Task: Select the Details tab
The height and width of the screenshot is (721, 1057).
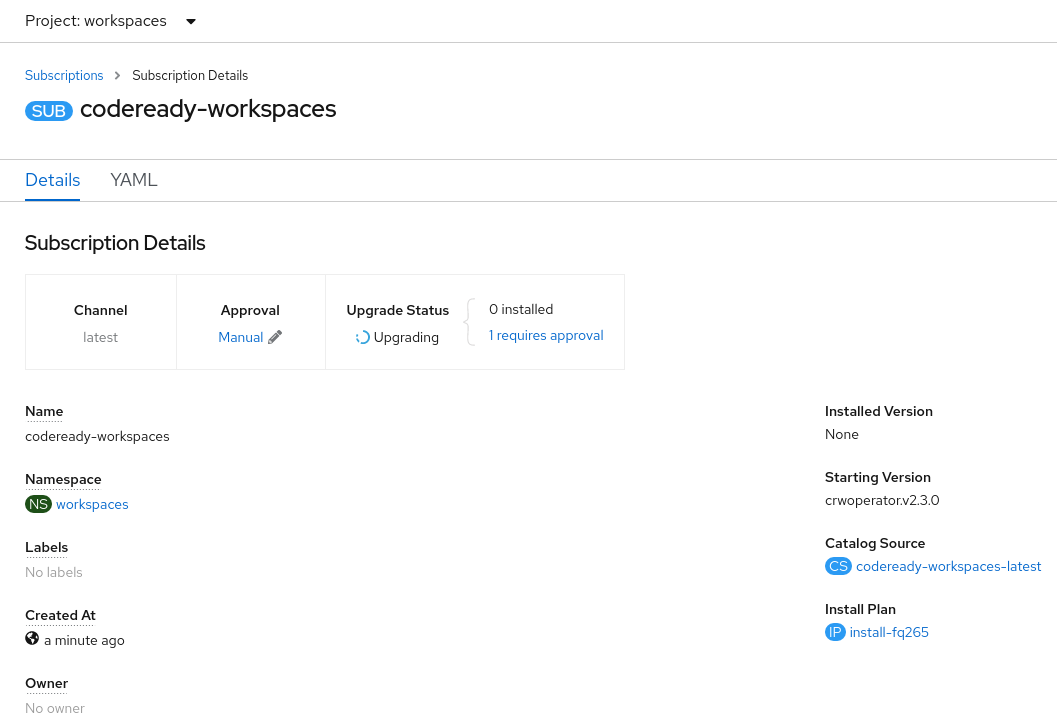Action: pos(53,180)
